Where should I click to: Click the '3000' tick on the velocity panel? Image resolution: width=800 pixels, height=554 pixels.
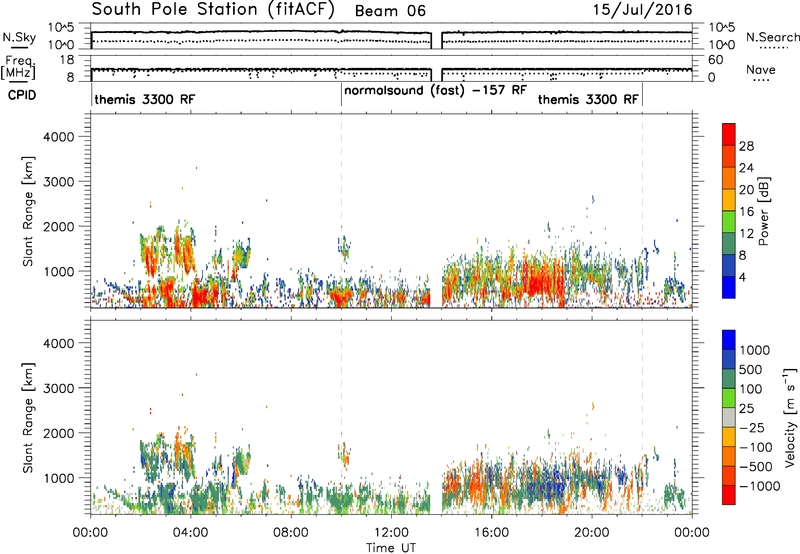point(58,388)
